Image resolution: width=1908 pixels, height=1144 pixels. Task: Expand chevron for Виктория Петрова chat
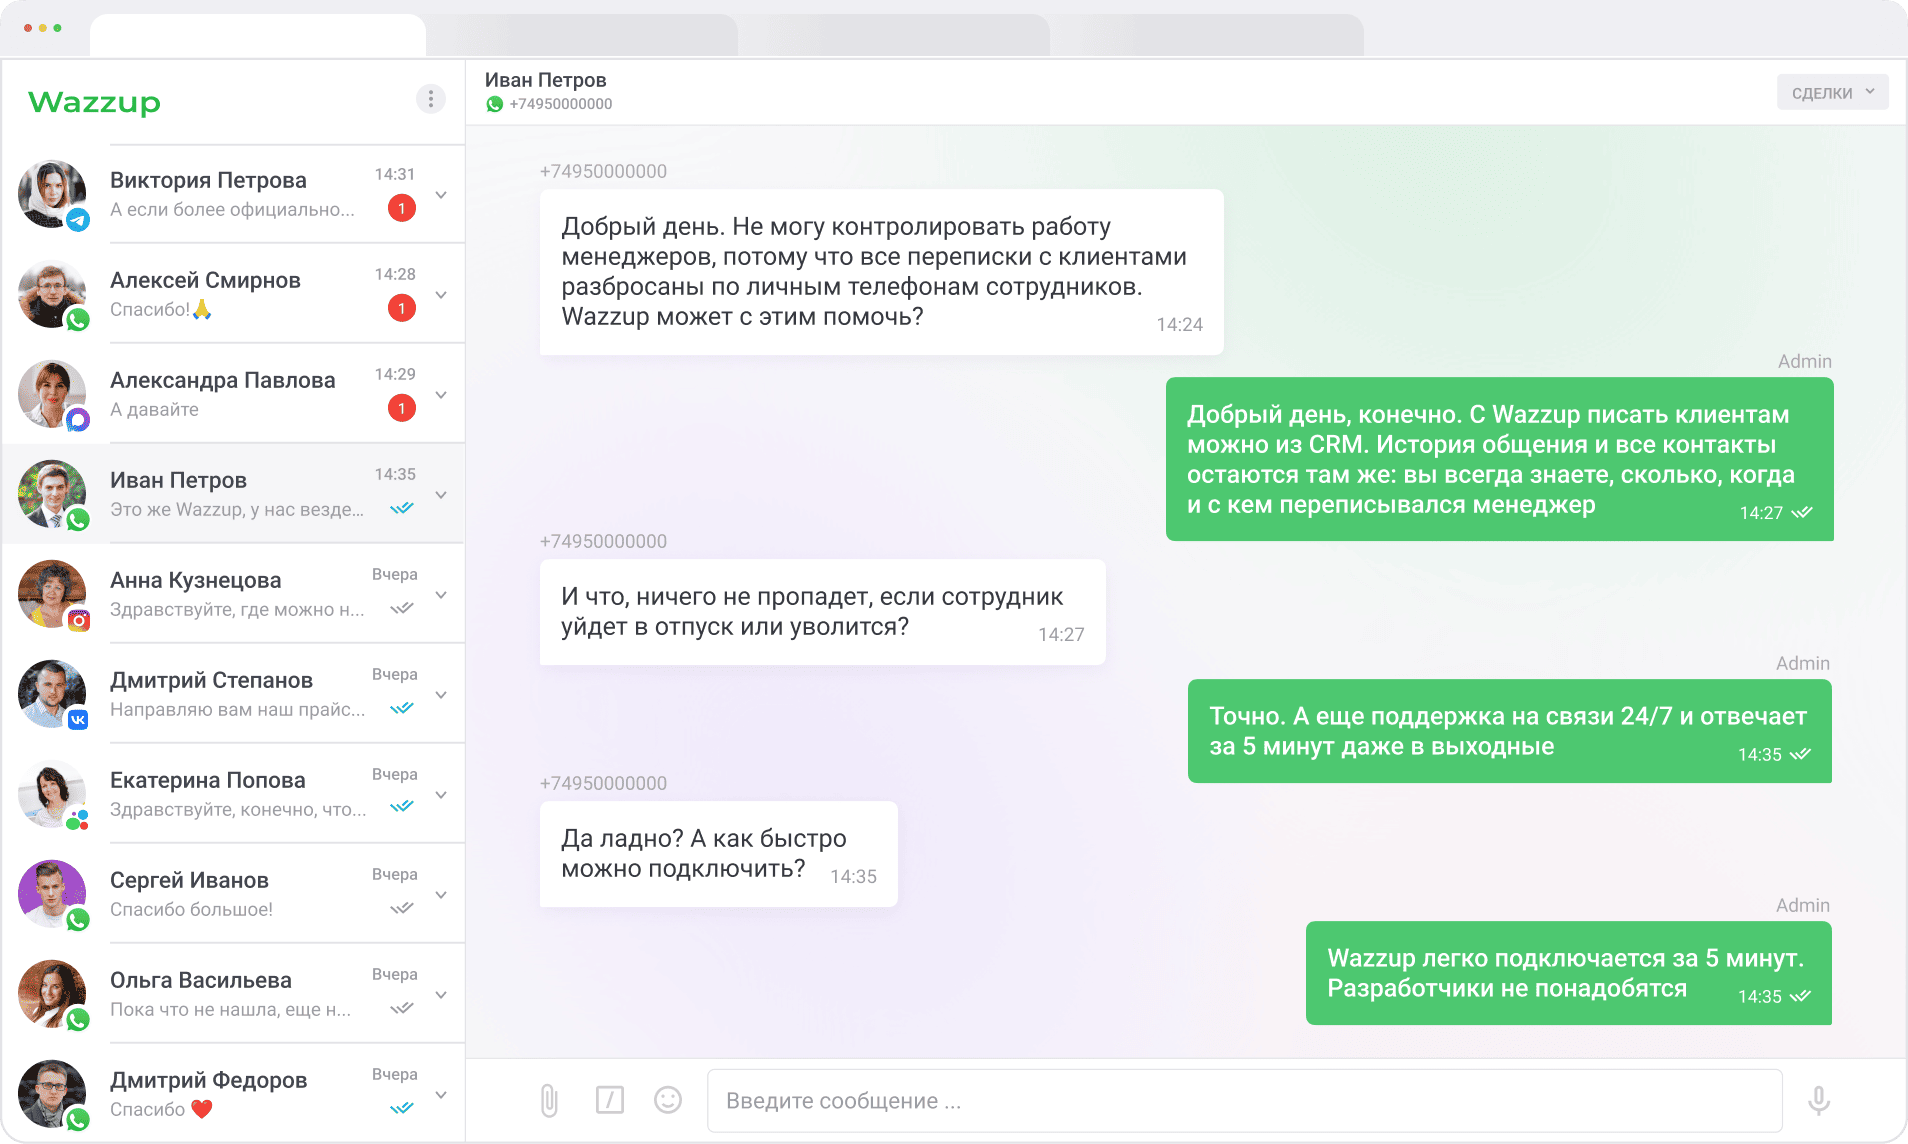coord(441,195)
